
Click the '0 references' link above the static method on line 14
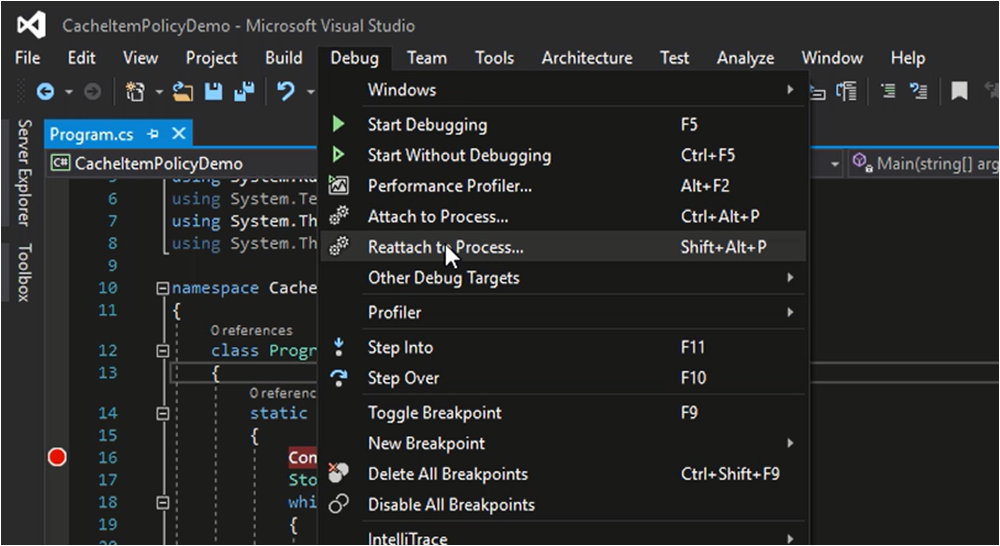pos(283,393)
